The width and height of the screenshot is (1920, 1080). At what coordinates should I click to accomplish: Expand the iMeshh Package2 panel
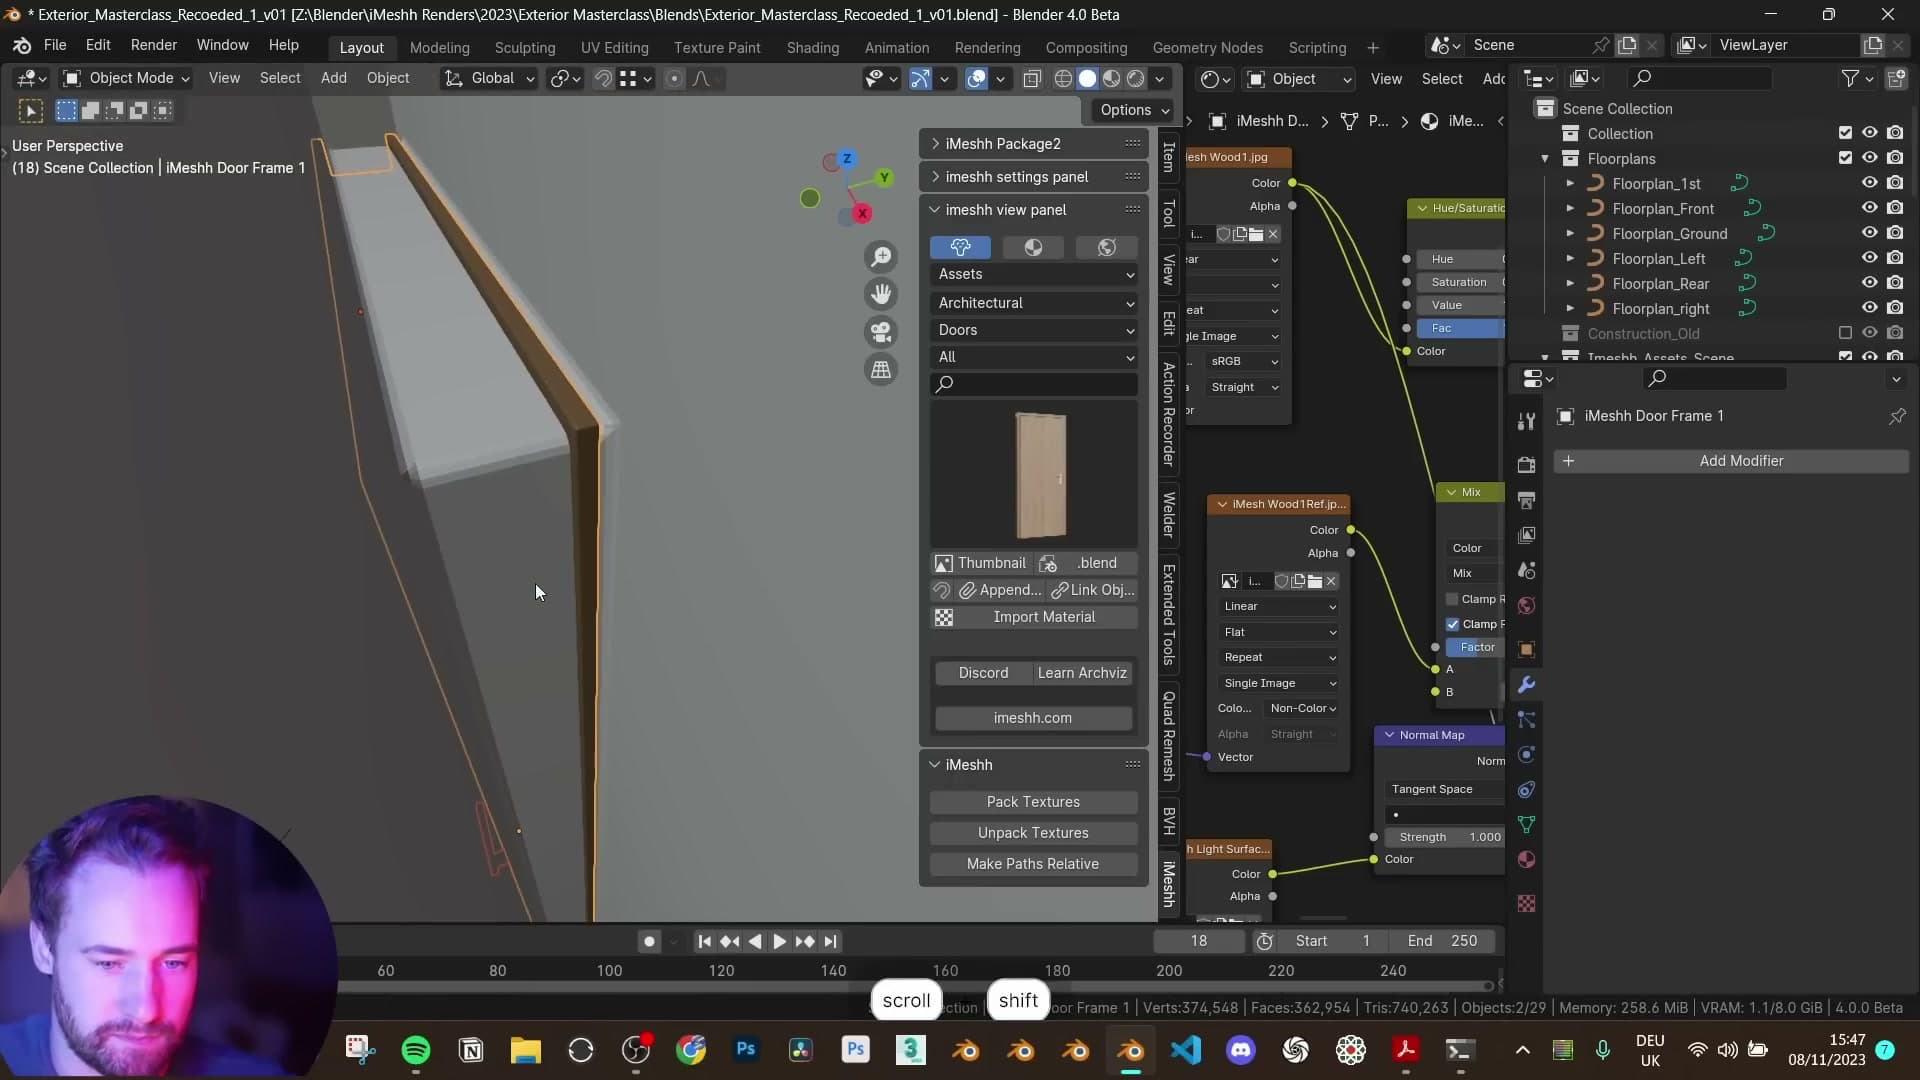coord(1034,144)
